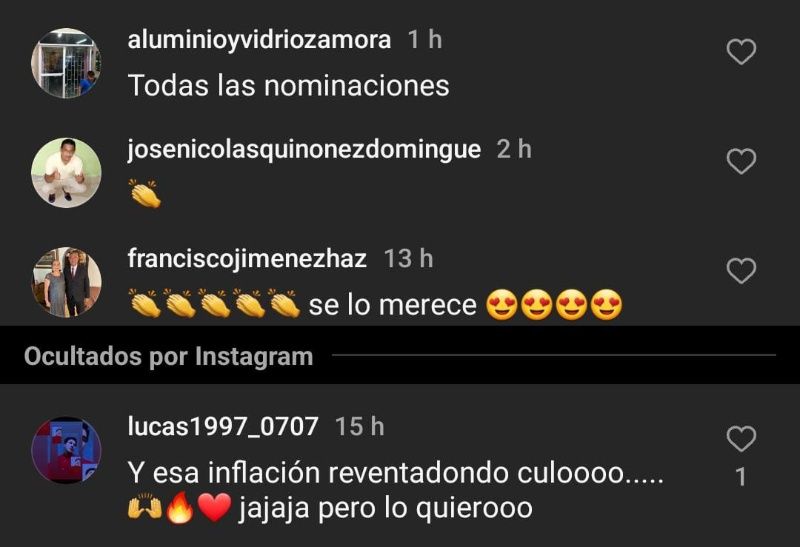Like the comment by aluminioyvidriozamora
This screenshot has width=800, height=547.
coord(741,52)
